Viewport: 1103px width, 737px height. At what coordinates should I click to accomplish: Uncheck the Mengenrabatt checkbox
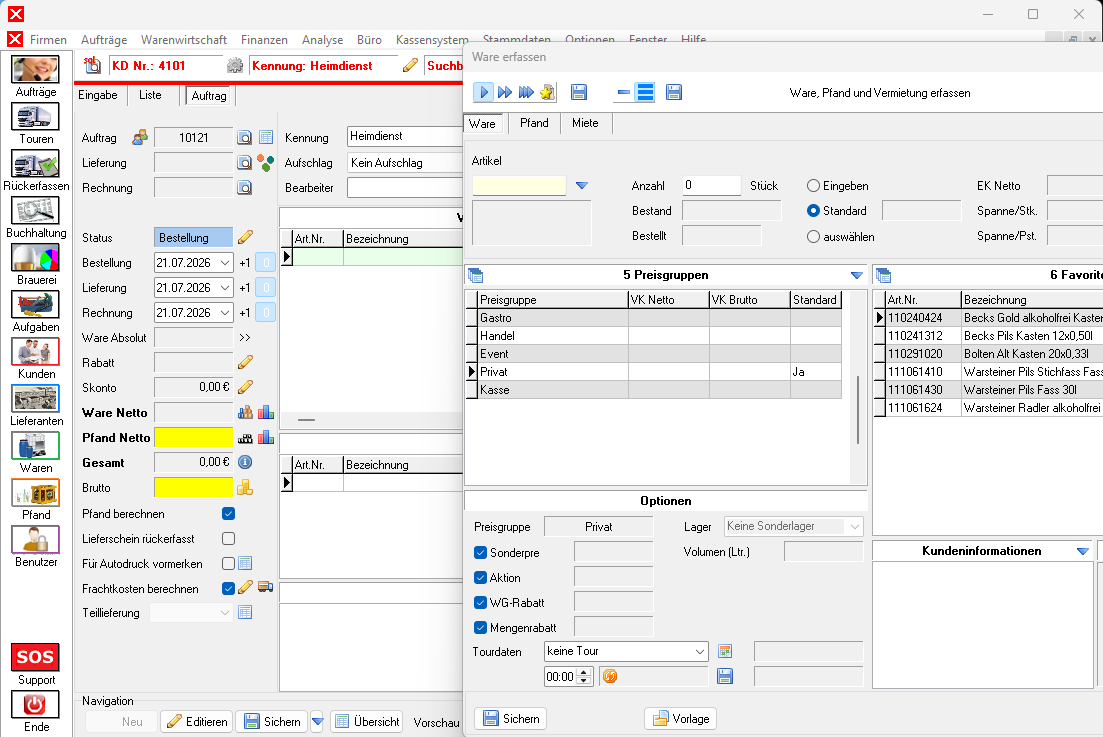tap(480, 627)
